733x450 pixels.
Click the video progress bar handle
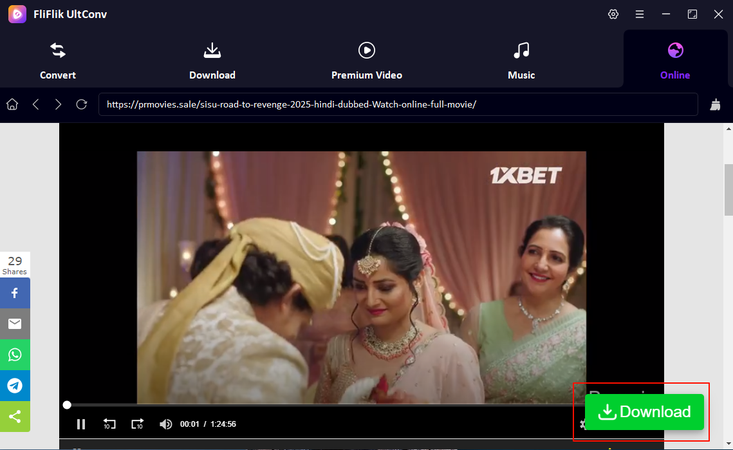click(x=67, y=405)
